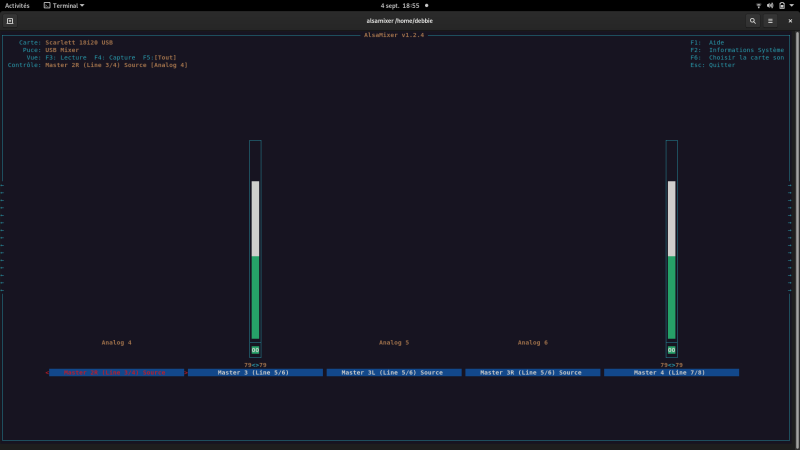Click the Master 4 (Line 7/8) volume bar
800x450 pixels.
pos(671,260)
